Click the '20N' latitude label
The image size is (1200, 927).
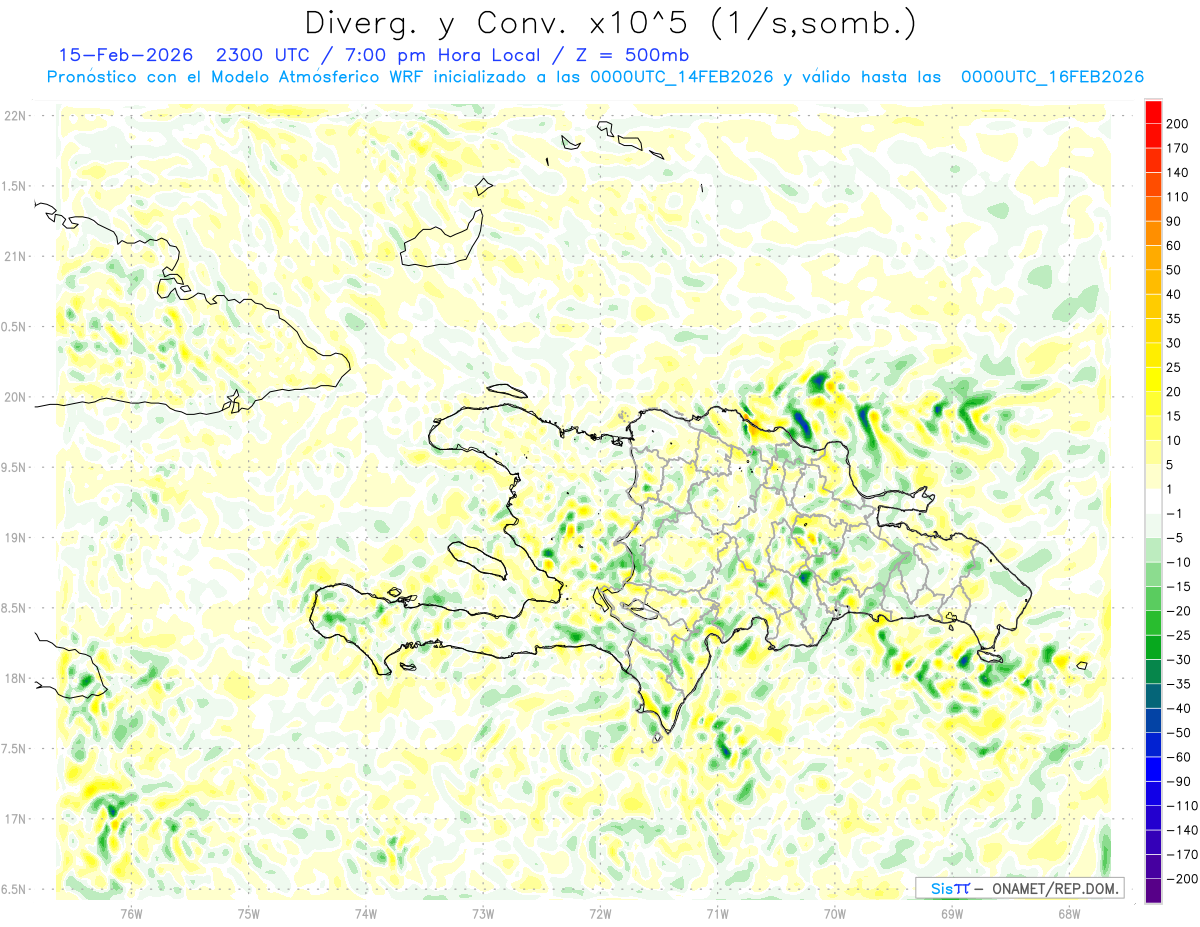15,397
